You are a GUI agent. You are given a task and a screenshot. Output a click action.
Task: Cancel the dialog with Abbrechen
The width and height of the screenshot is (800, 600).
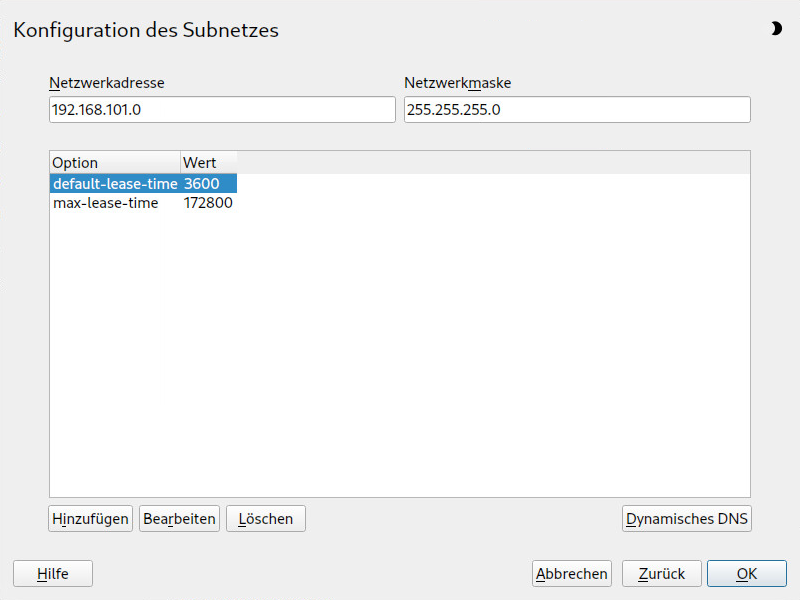(x=572, y=574)
